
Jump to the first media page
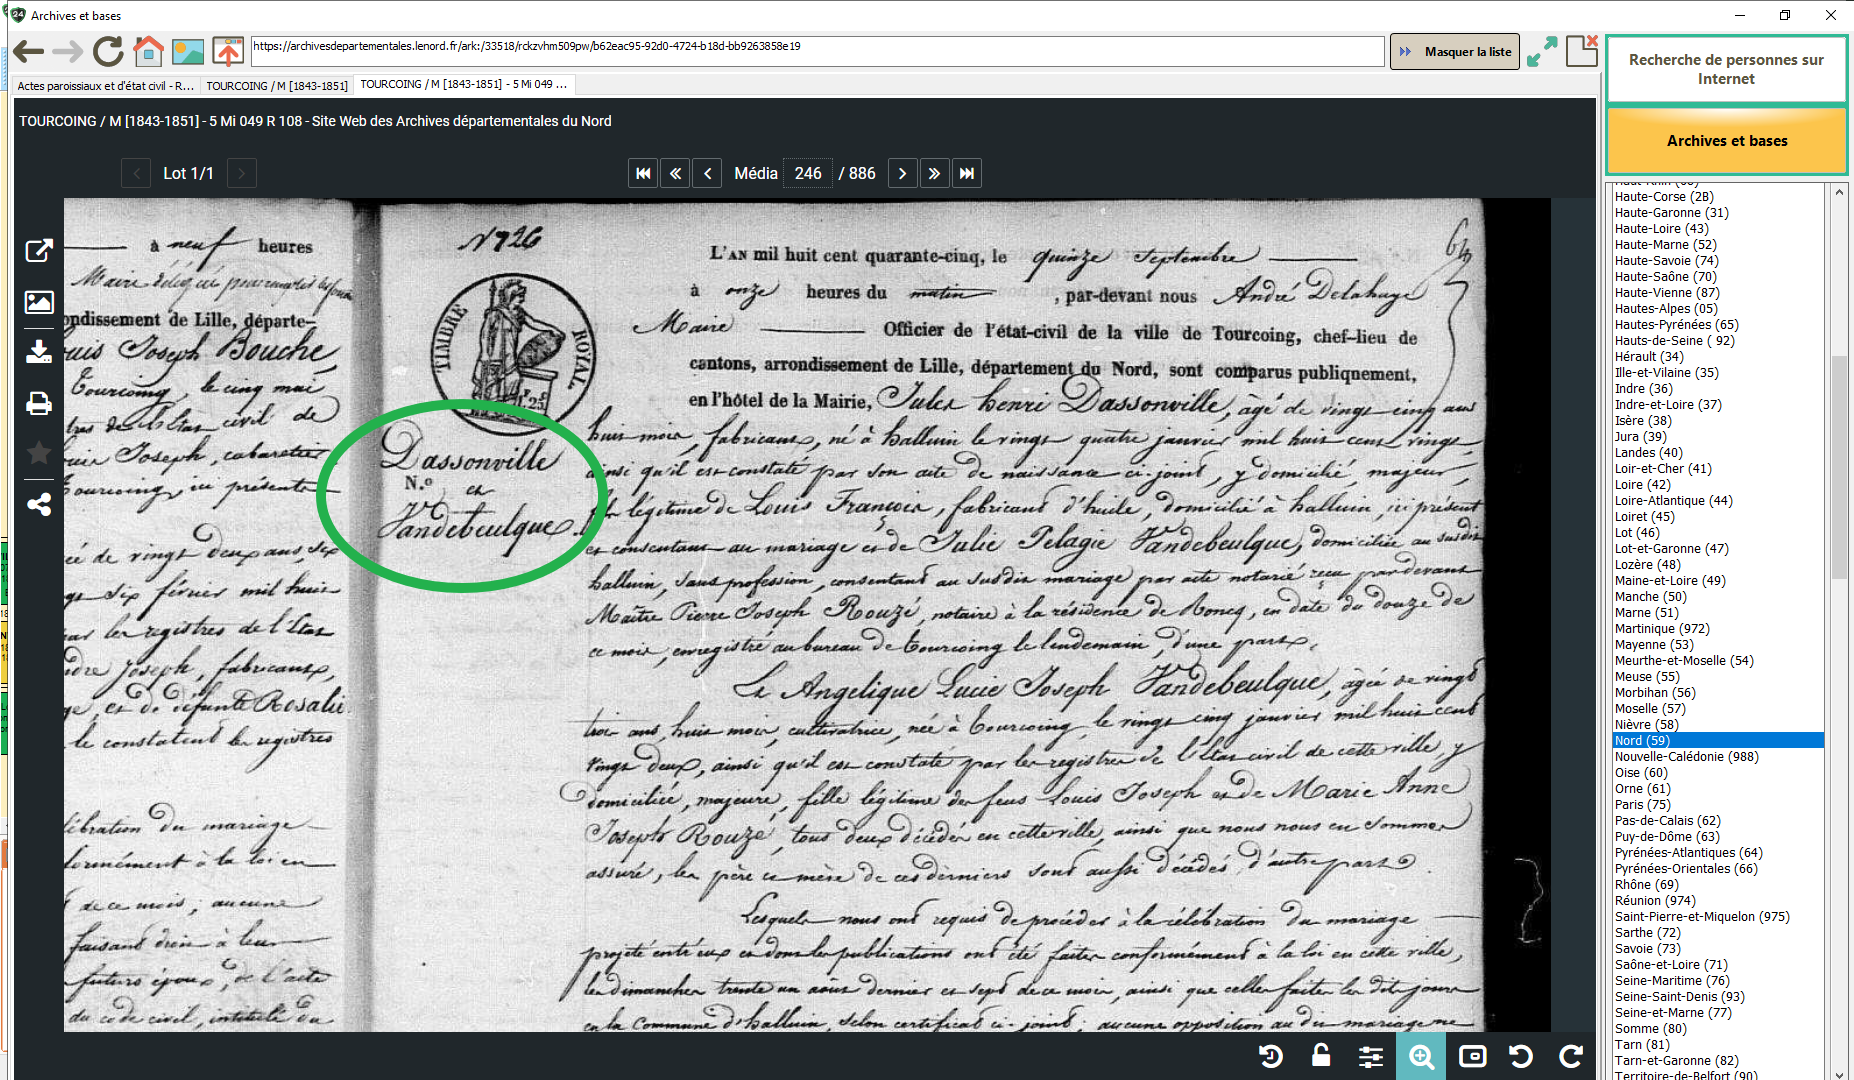click(643, 173)
